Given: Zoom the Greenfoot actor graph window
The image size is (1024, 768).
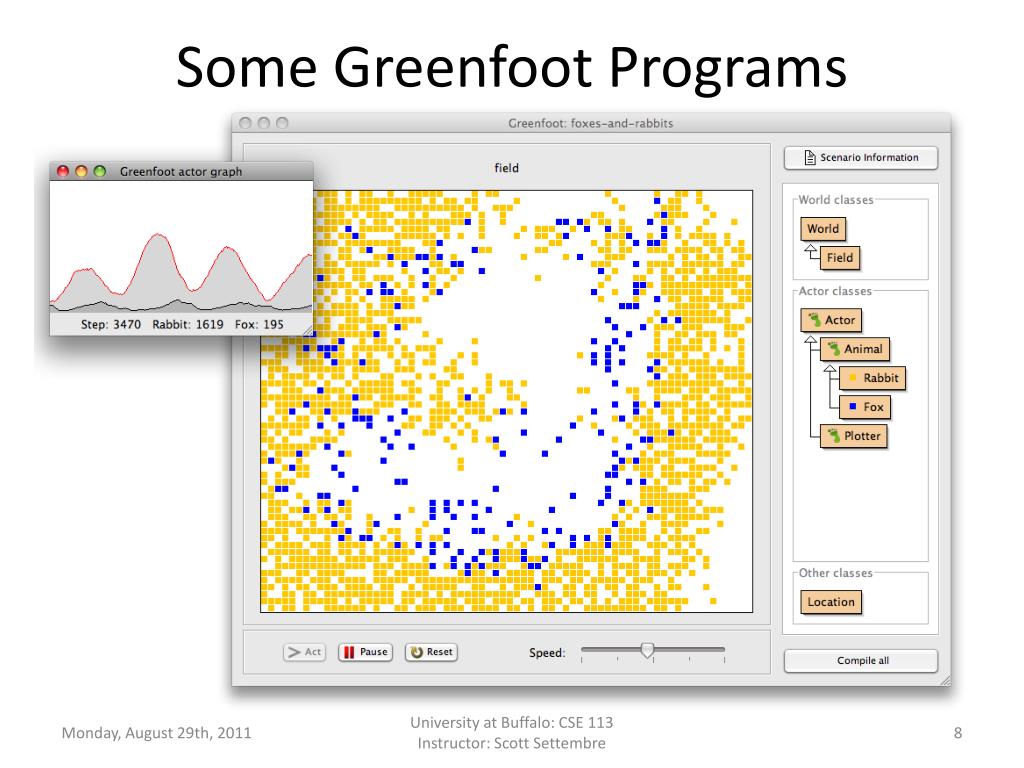Looking at the screenshot, I should click(x=99, y=171).
